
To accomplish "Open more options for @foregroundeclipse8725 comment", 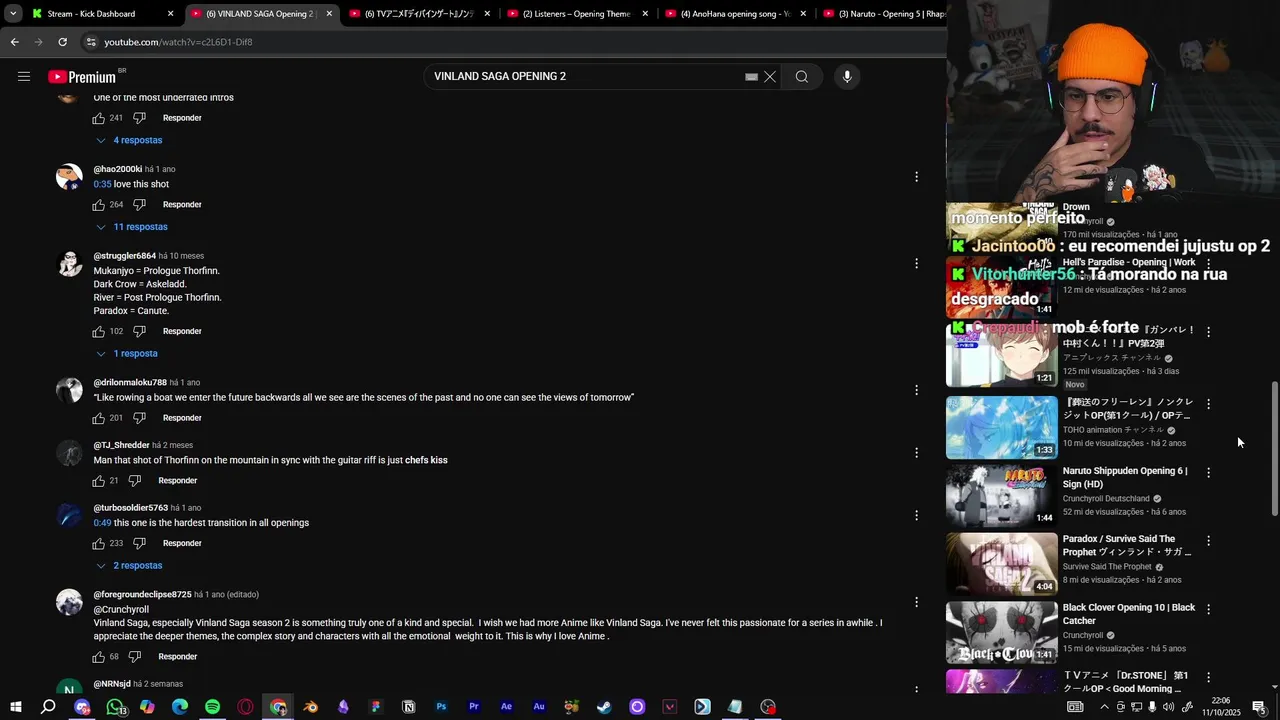I will coord(916,602).
